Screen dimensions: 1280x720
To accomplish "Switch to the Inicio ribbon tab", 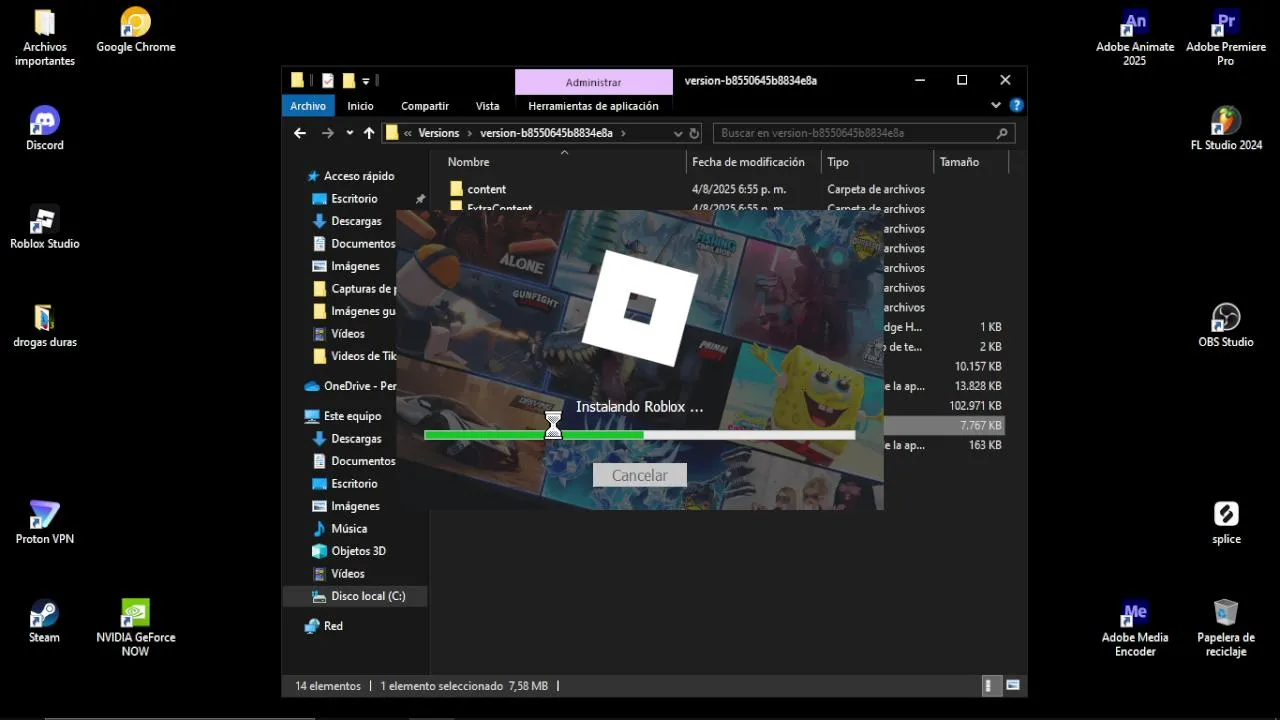I will pos(360,106).
